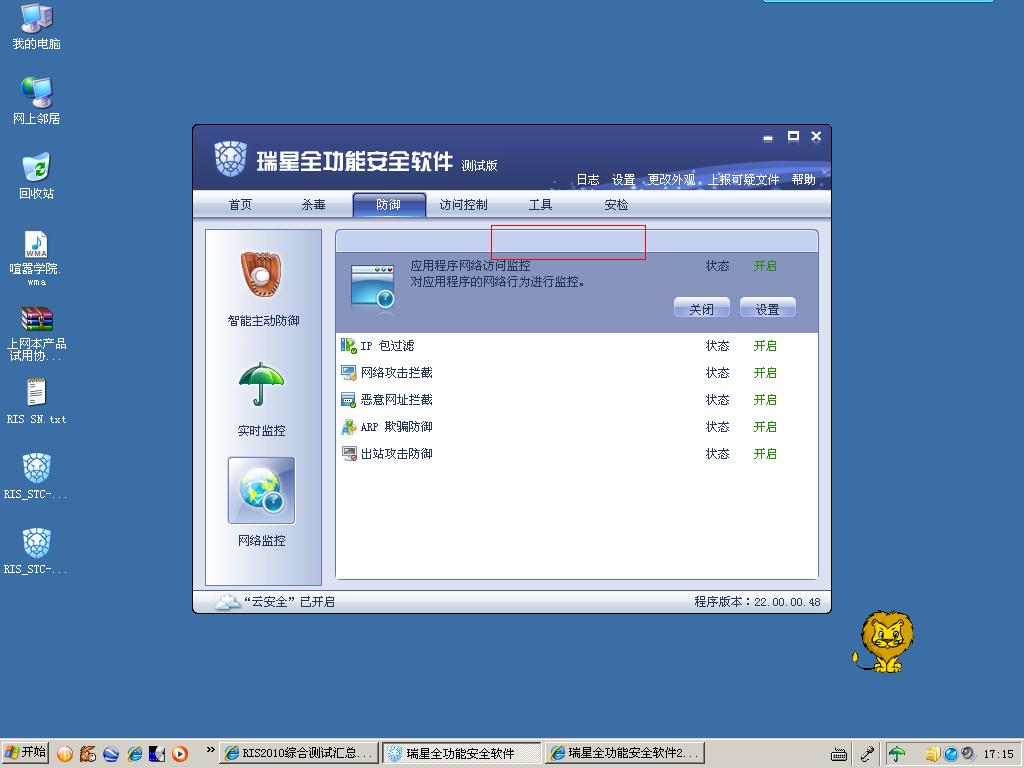Click the 关闭 button for application monitoring
Screen dimensions: 1024x768
[701, 308]
